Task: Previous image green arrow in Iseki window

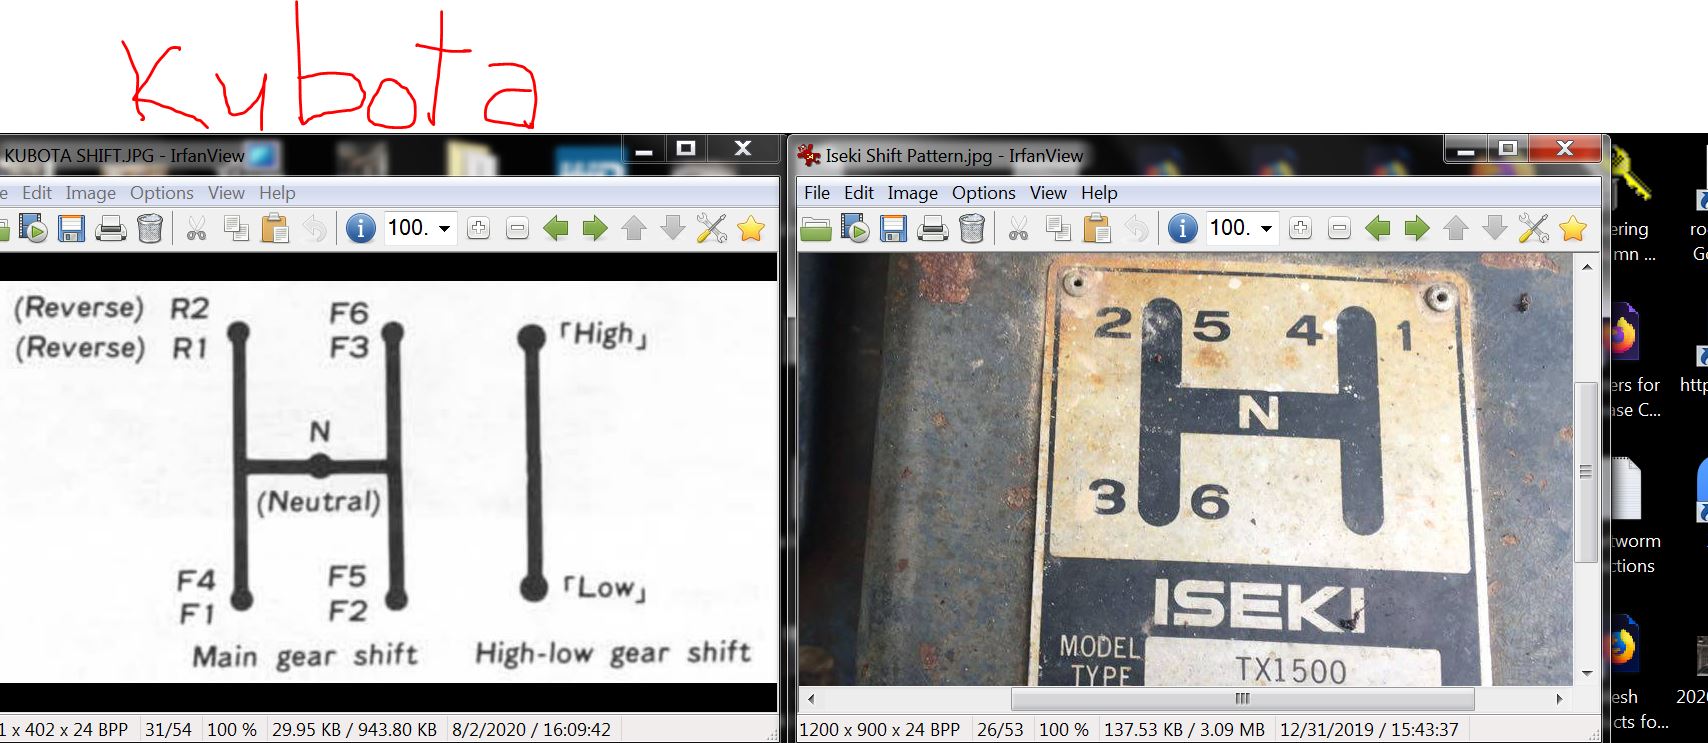Action: [x=1378, y=229]
